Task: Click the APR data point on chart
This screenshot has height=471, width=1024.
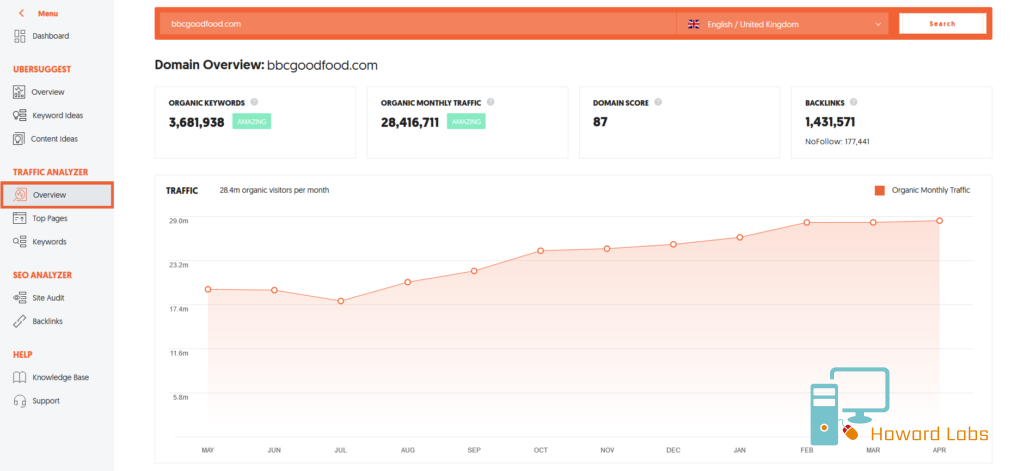Action: tap(940, 221)
